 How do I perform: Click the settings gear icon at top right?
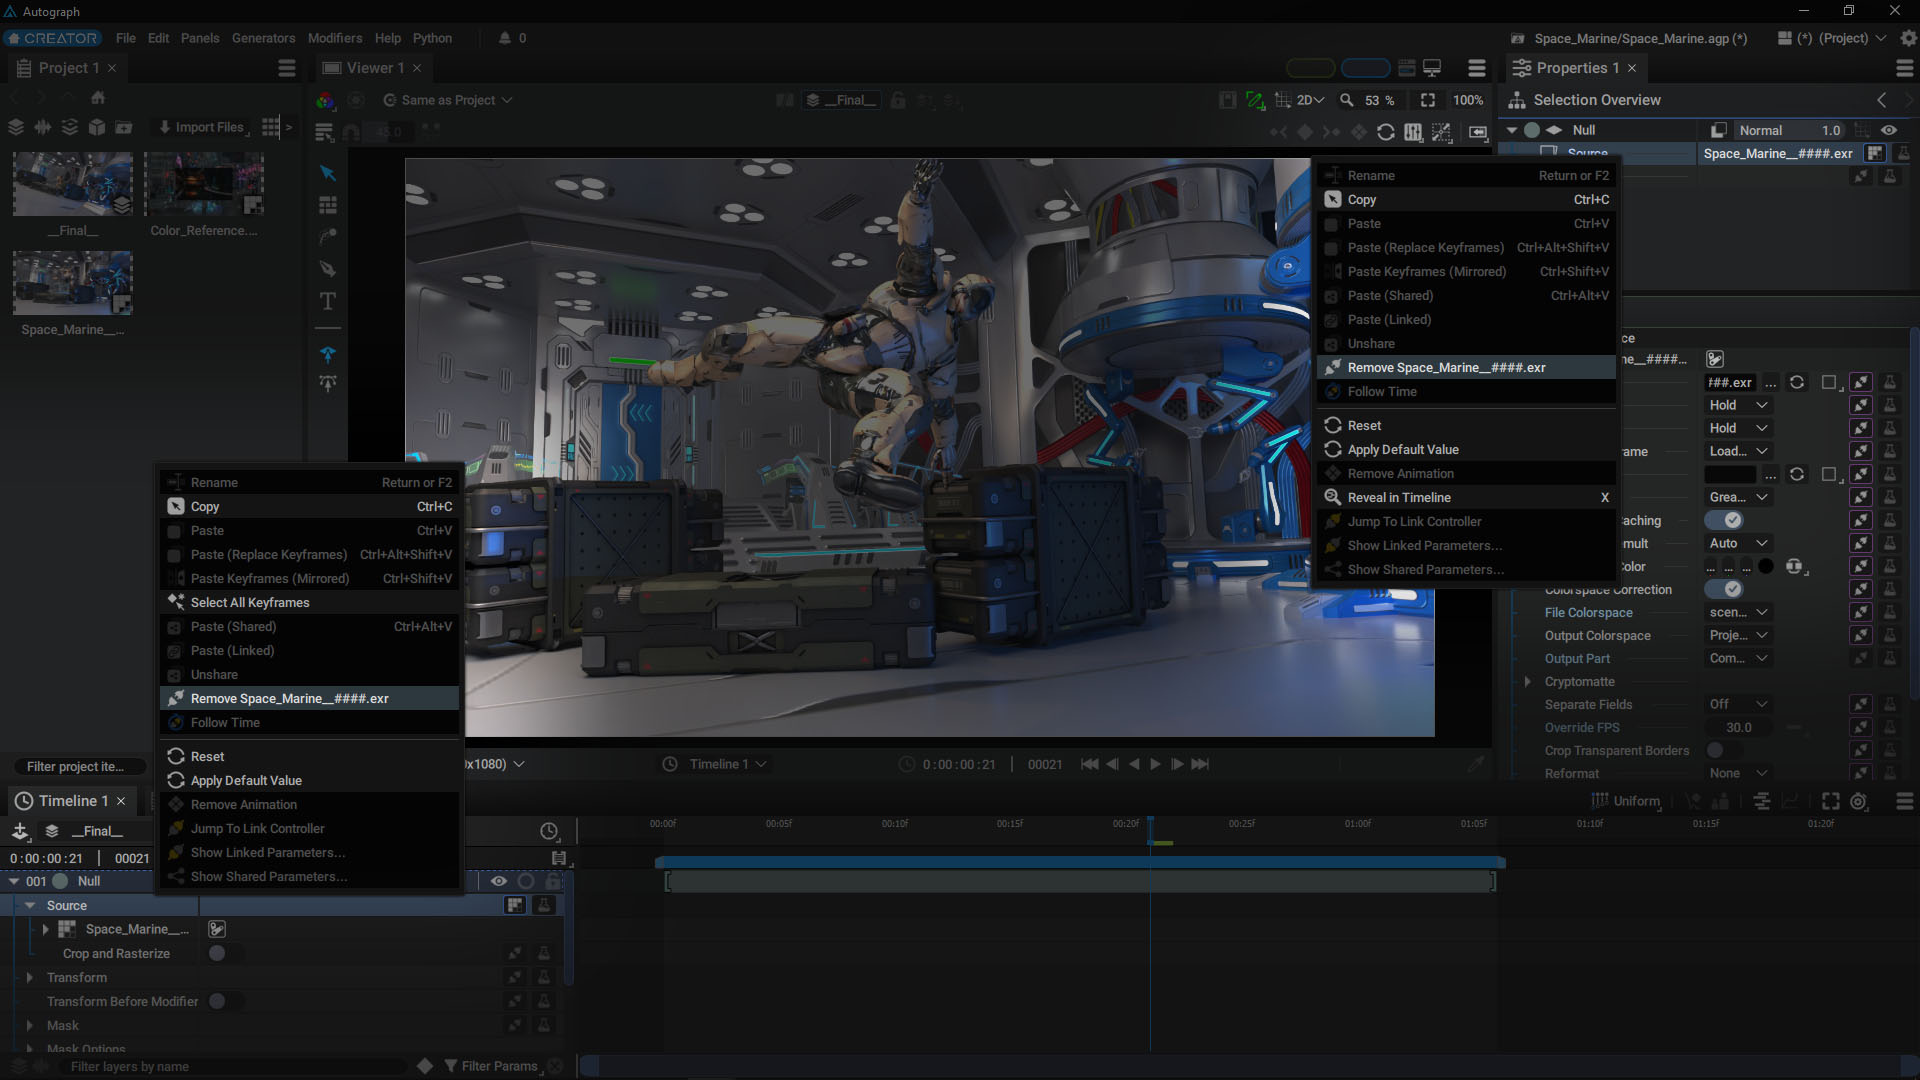click(1908, 38)
